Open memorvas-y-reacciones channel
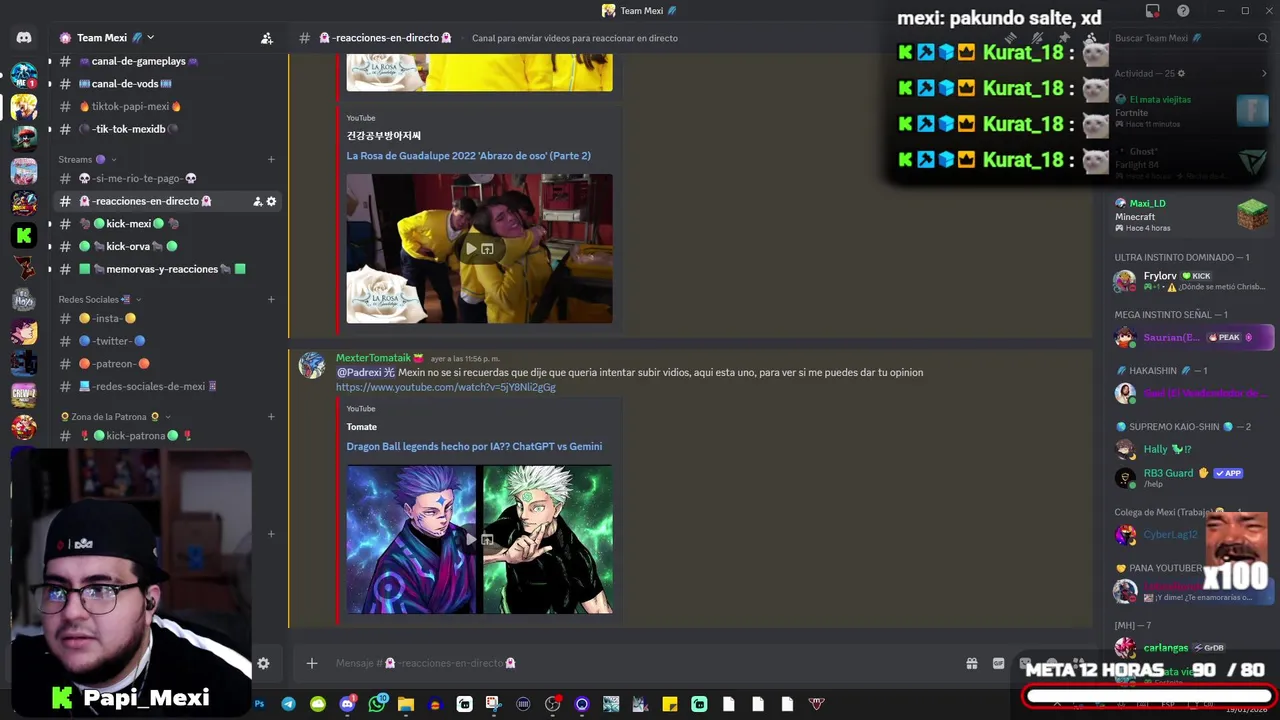The height and width of the screenshot is (720, 1280). 165,269
